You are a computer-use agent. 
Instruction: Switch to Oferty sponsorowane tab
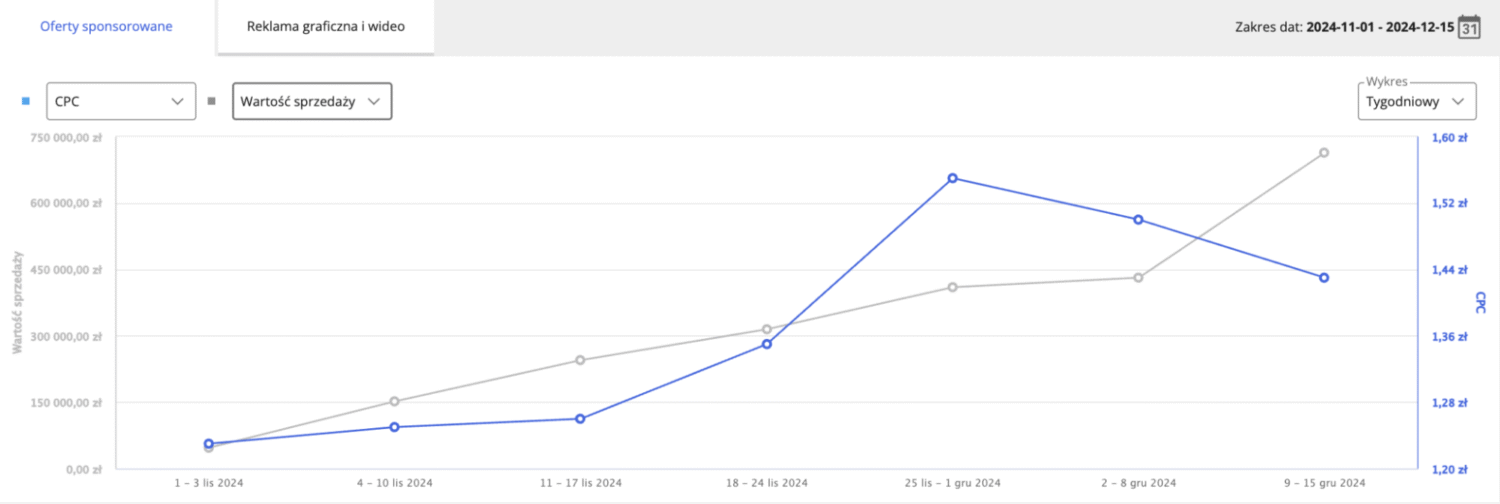click(x=106, y=26)
